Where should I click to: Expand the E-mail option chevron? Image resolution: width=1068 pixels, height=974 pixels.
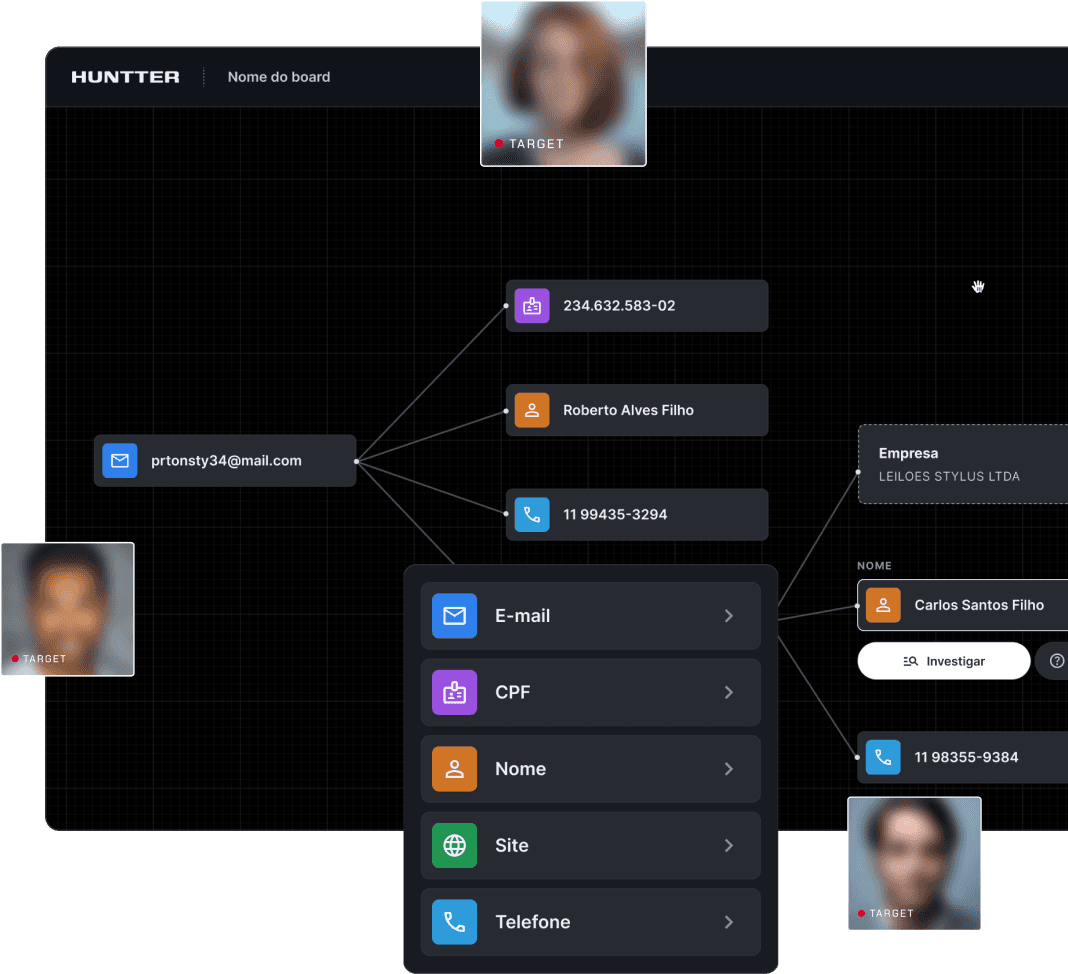click(729, 616)
